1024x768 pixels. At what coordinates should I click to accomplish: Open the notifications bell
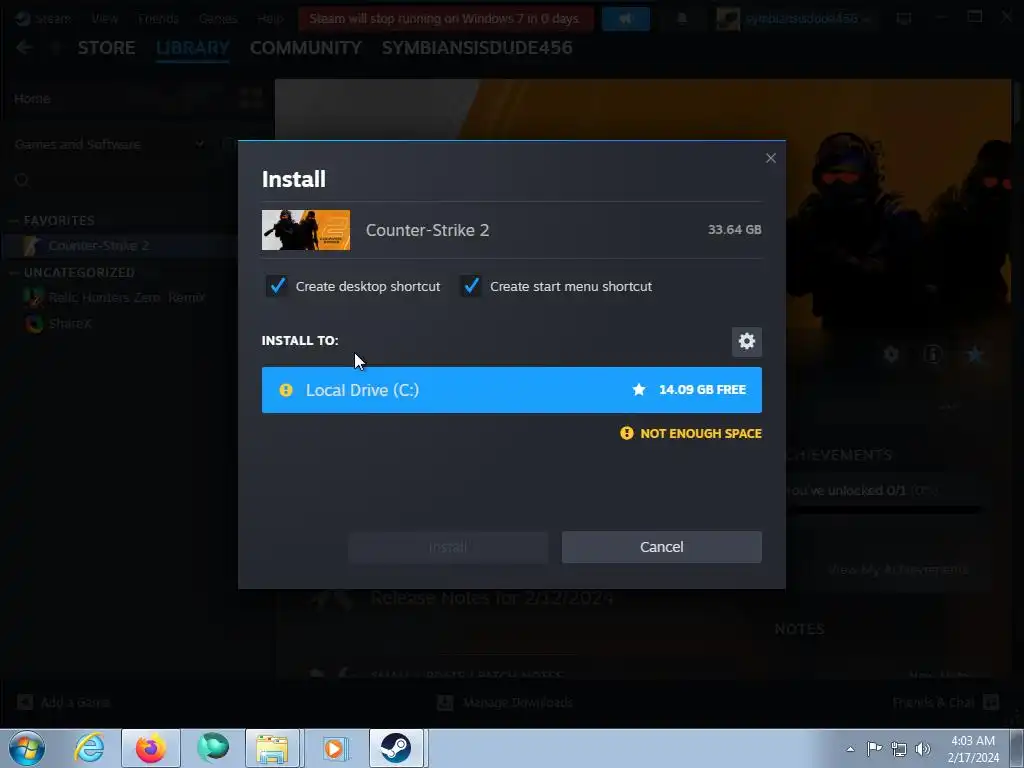pyautogui.click(x=682, y=18)
